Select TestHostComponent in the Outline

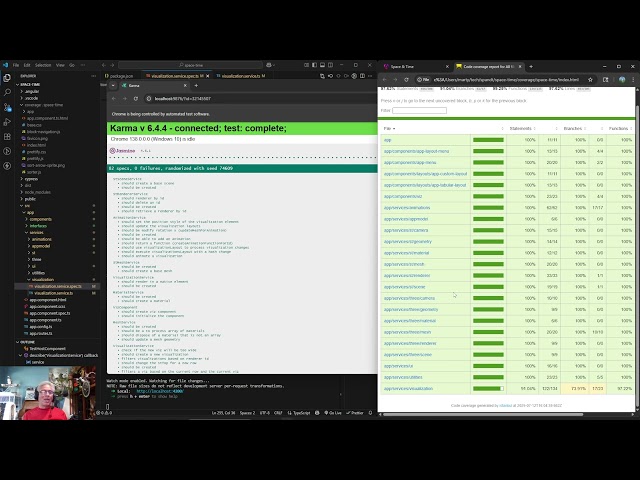point(47,349)
